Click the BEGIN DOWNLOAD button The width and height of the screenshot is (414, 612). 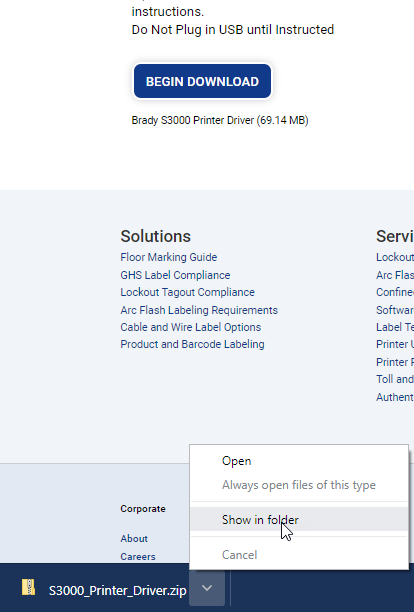203,81
